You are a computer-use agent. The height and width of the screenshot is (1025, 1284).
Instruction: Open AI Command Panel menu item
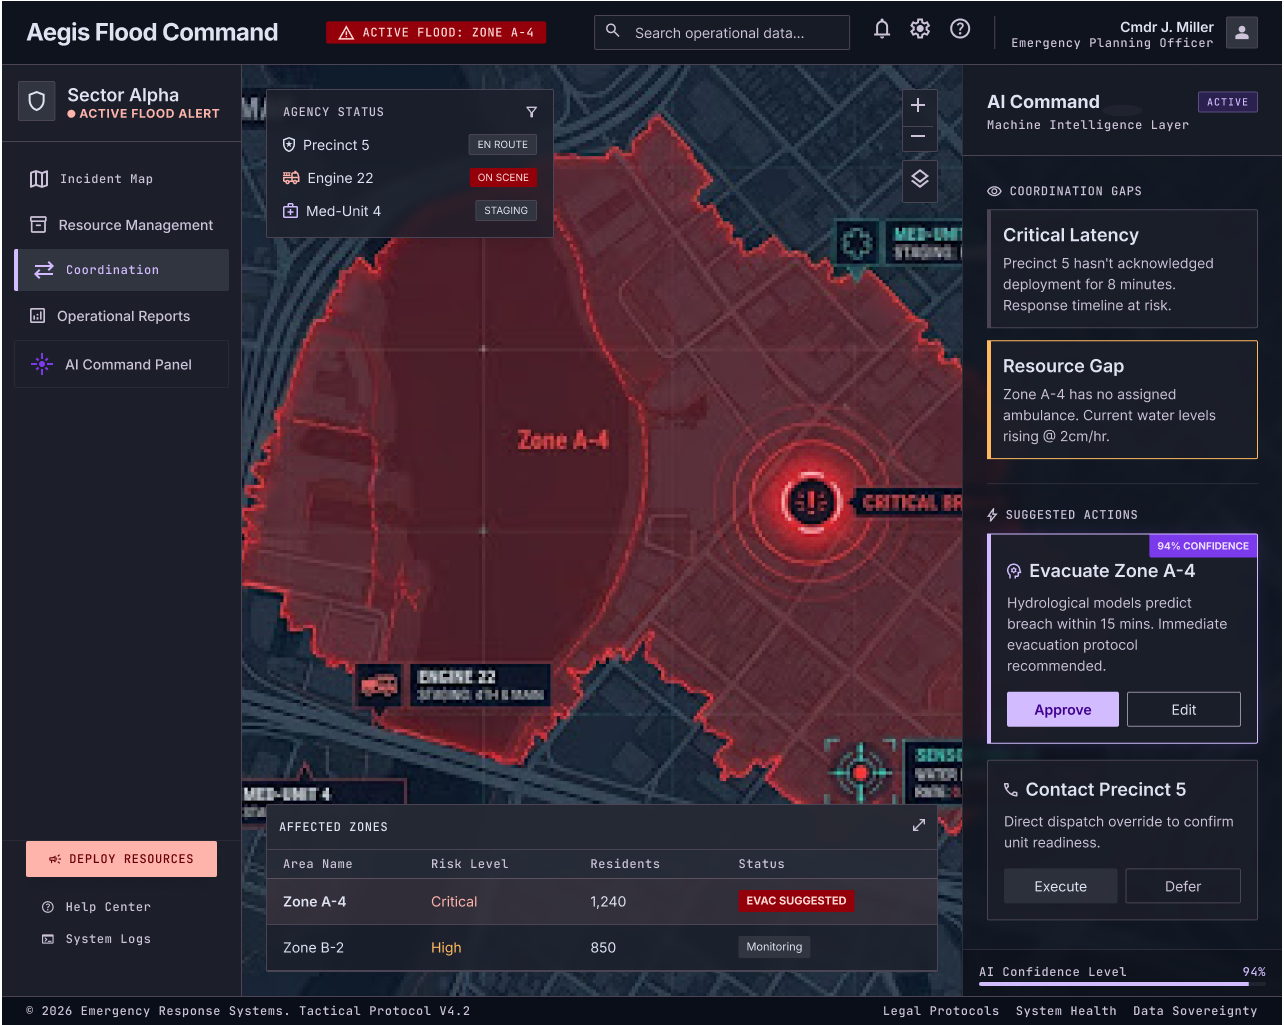click(122, 364)
